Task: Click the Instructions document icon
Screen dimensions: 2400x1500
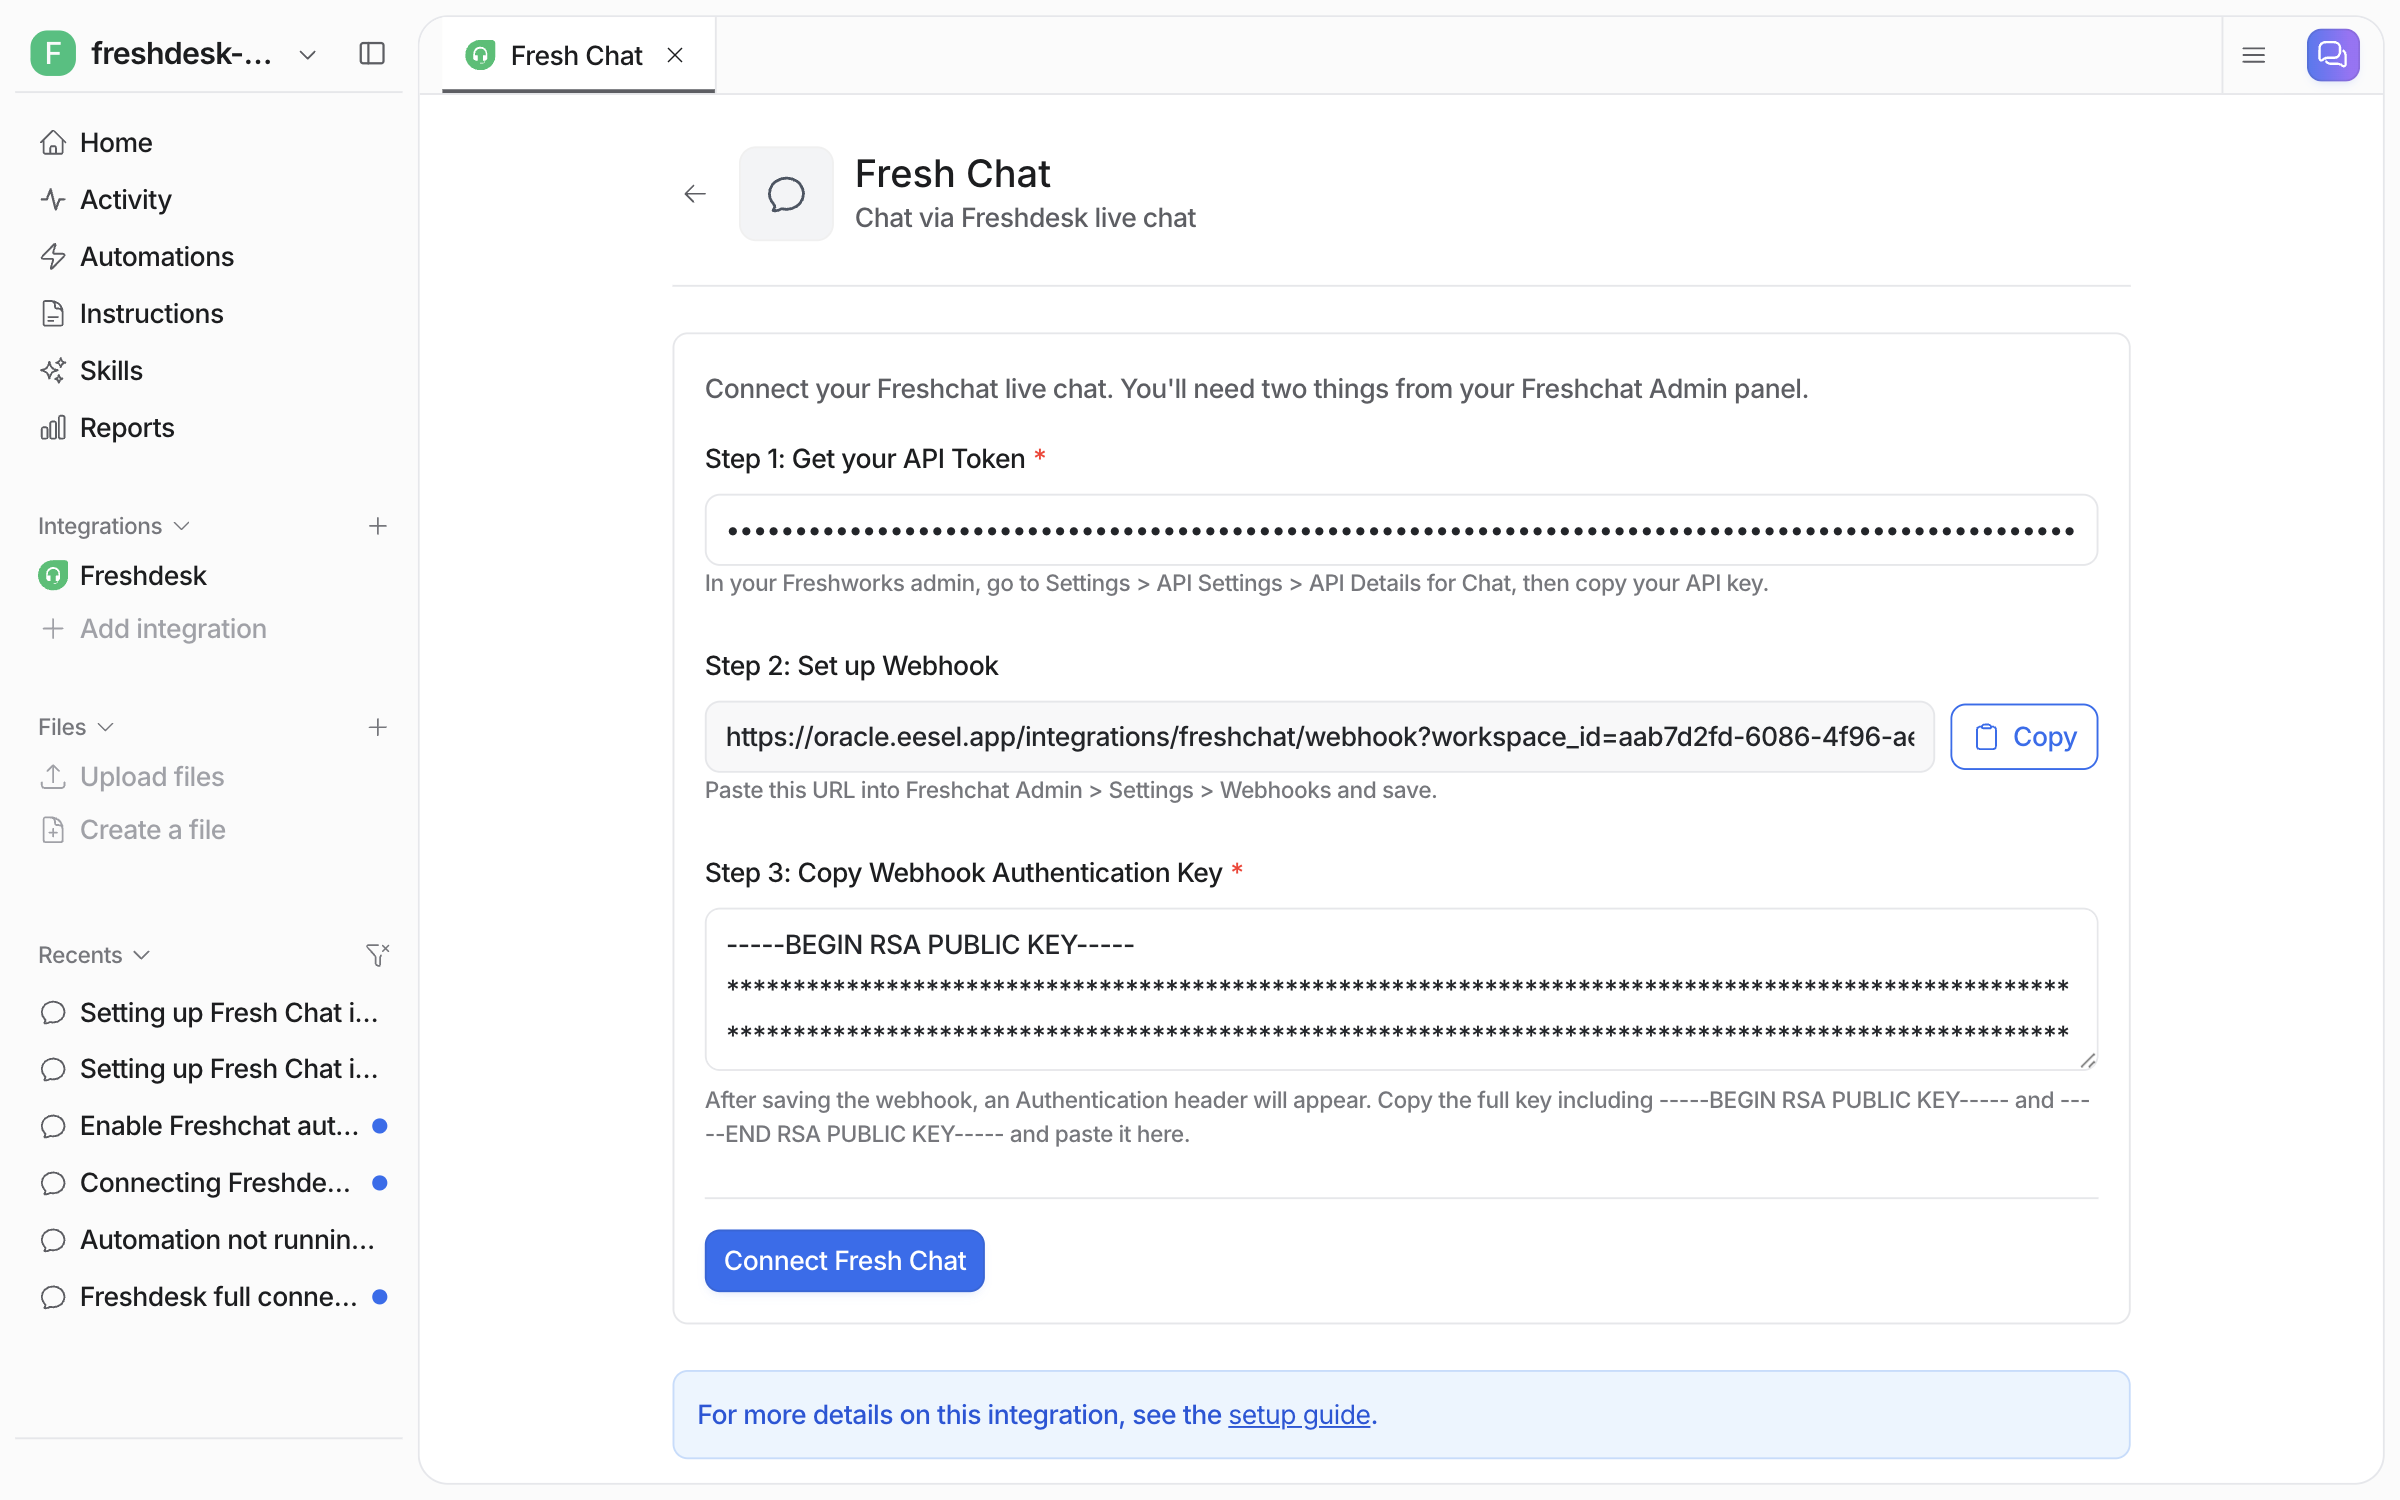Action: tap(53, 313)
